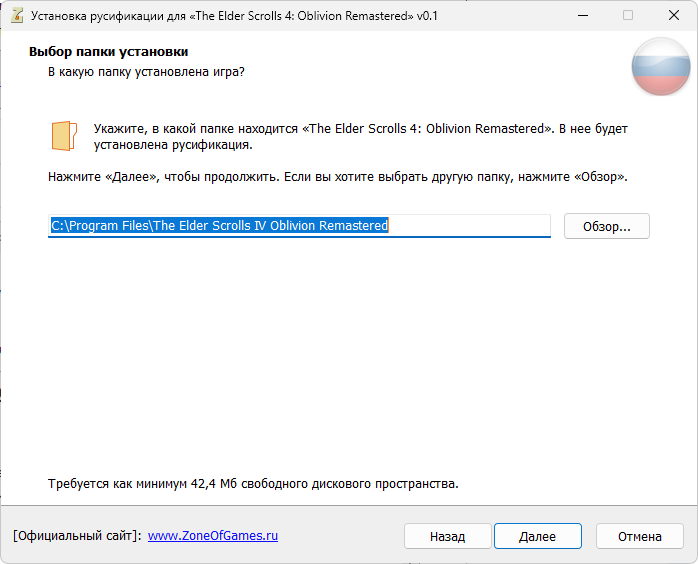
Task: Click the «В какую папку установлена игра?» subtitle
Action: point(146,72)
